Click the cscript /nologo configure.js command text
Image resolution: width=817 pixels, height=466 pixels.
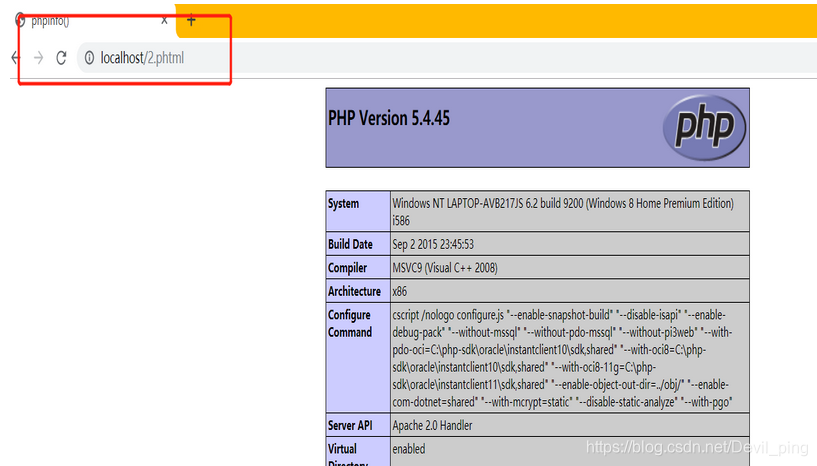(x=562, y=358)
